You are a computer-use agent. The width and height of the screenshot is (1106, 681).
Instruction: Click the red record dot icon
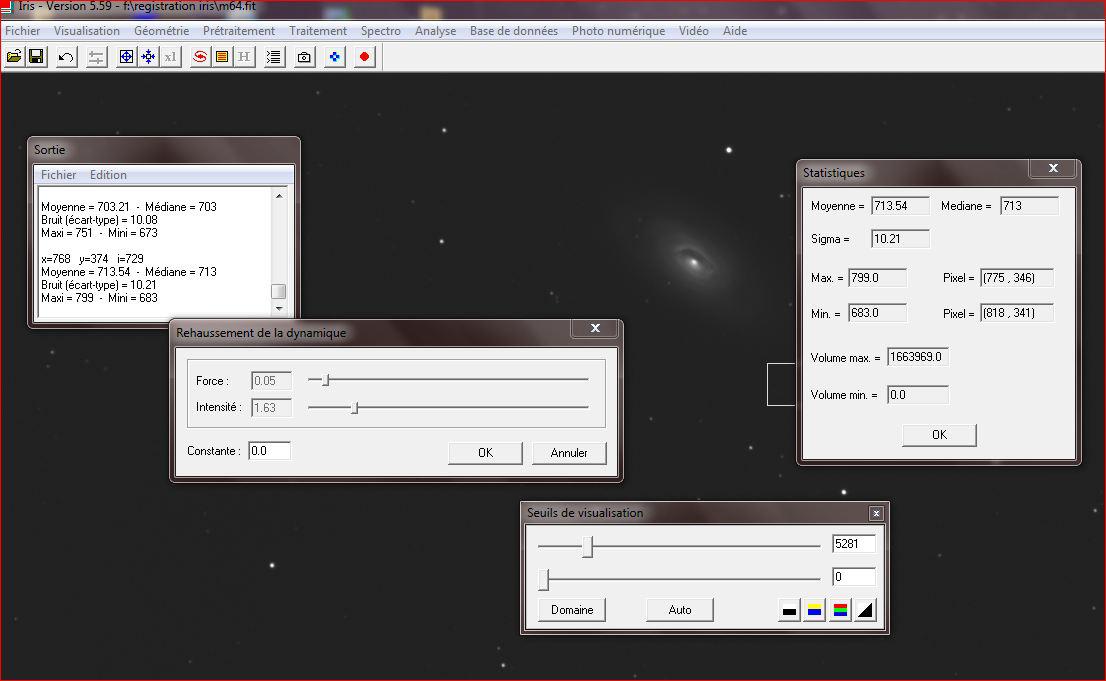pyautogui.click(x=364, y=57)
